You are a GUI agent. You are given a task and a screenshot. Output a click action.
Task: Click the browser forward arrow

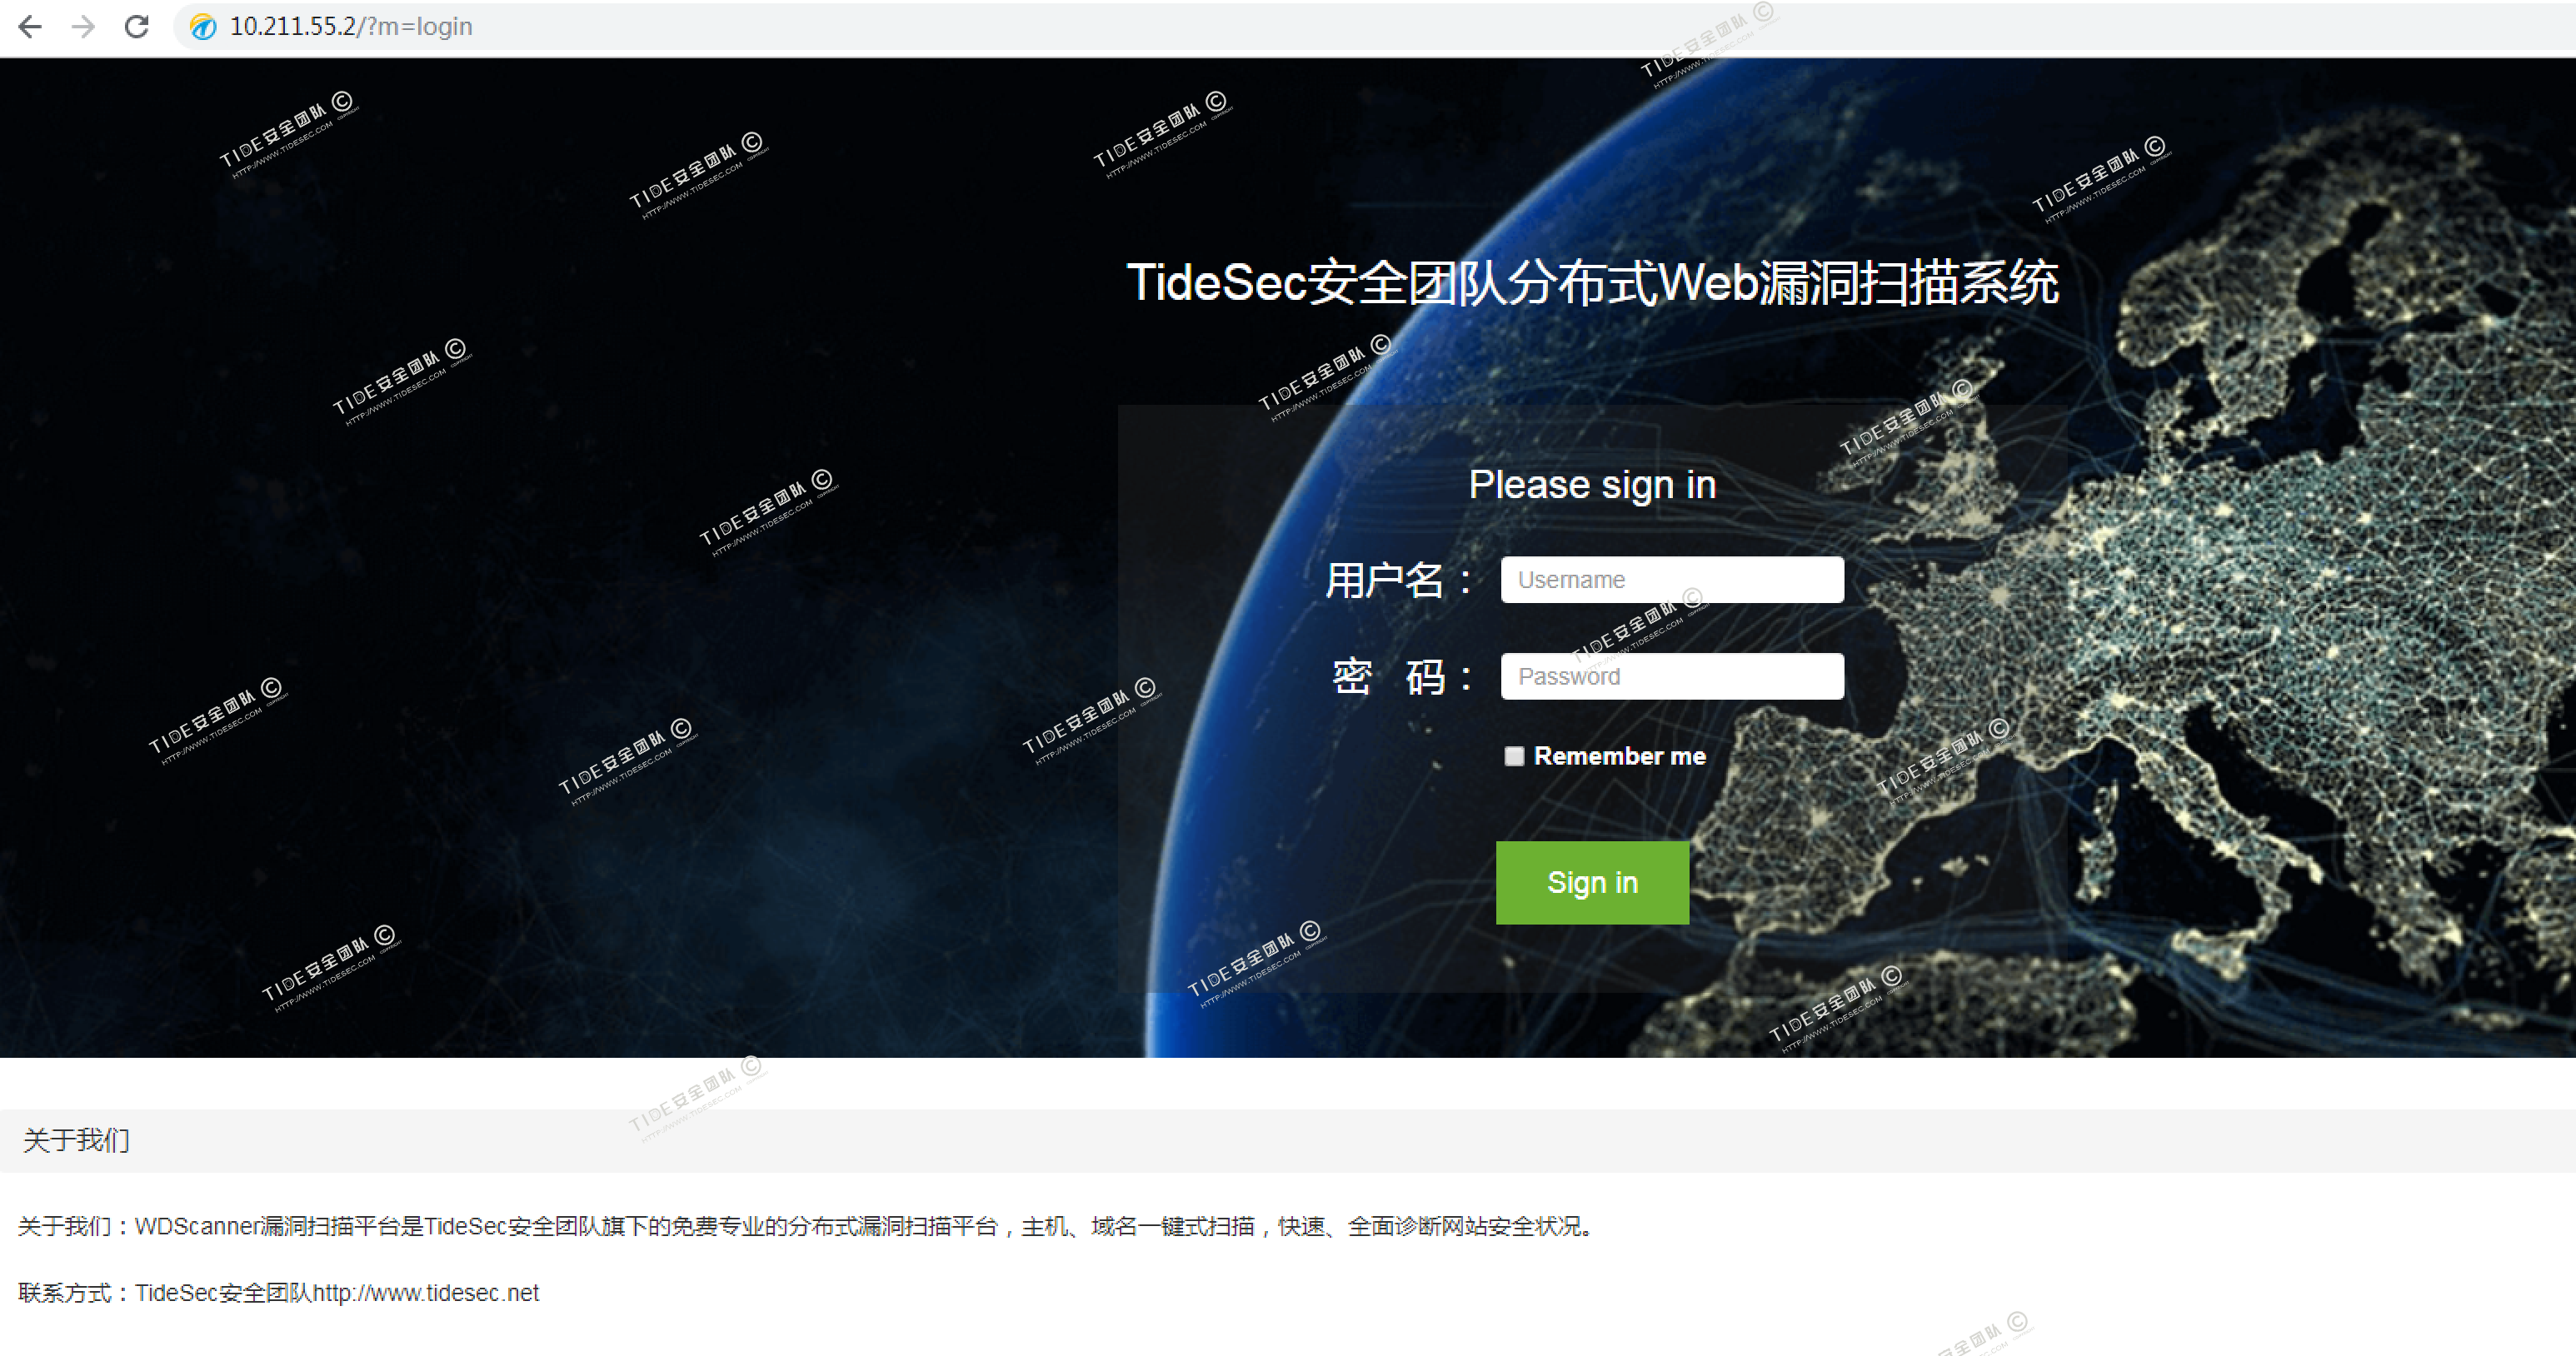pyautogui.click(x=84, y=26)
